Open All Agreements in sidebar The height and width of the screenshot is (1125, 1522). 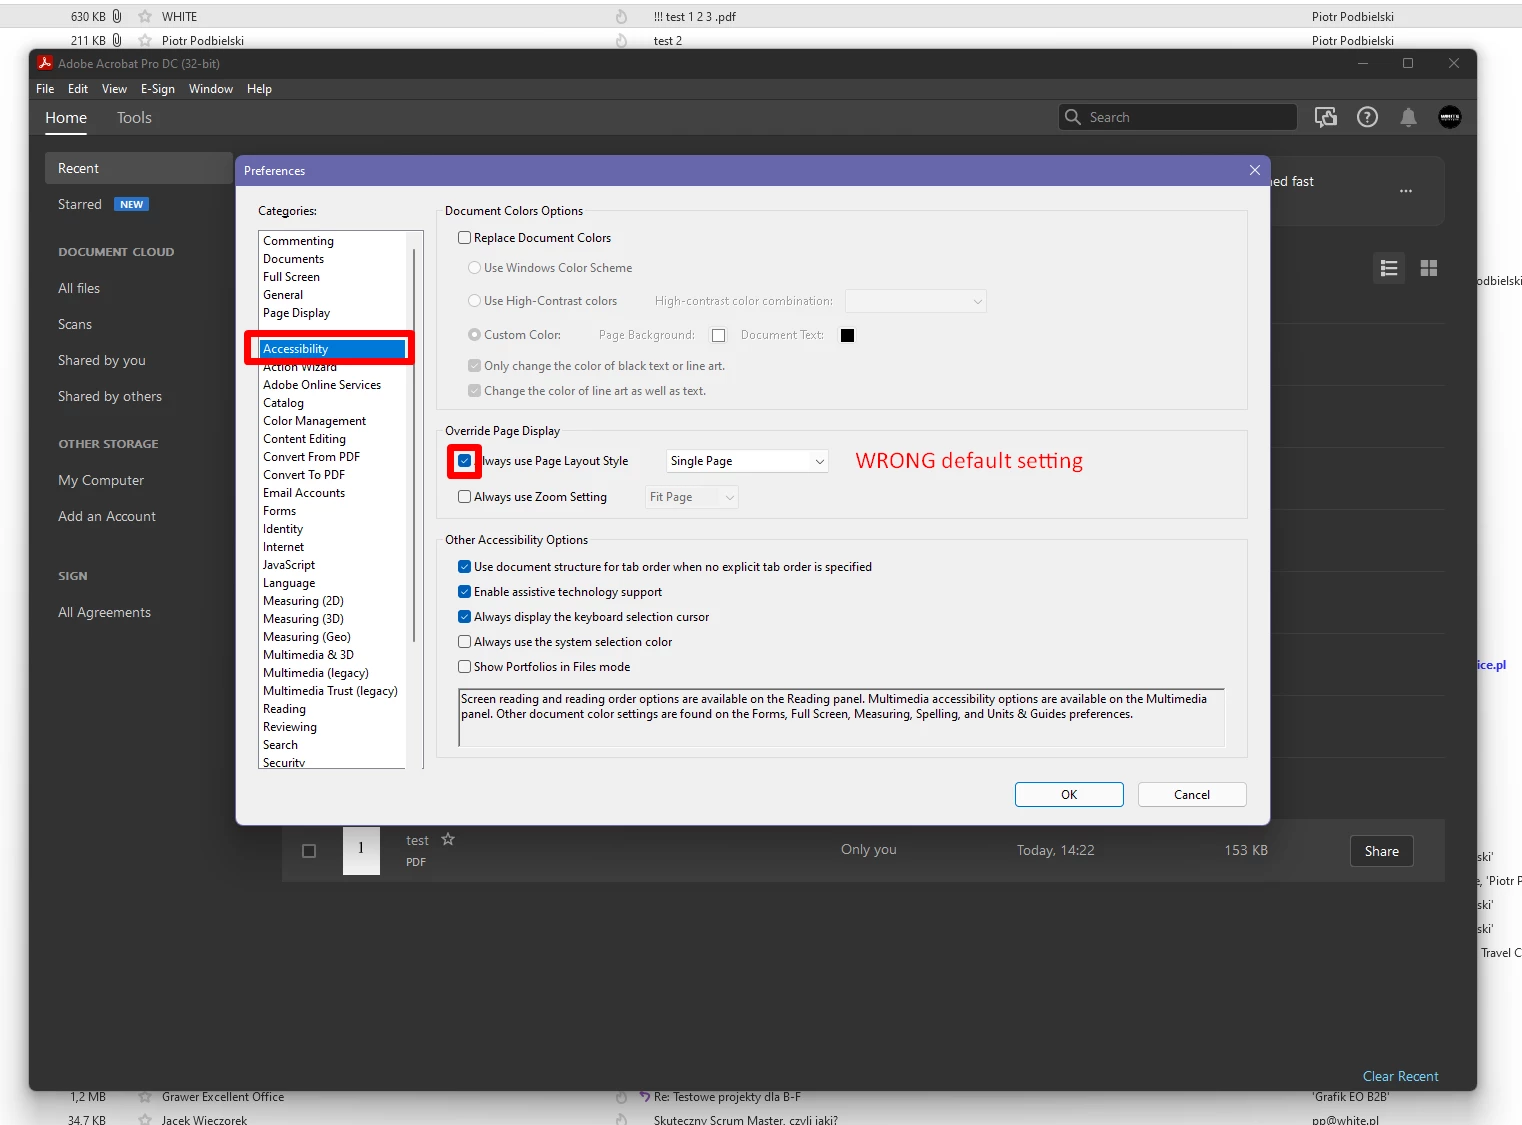104,612
